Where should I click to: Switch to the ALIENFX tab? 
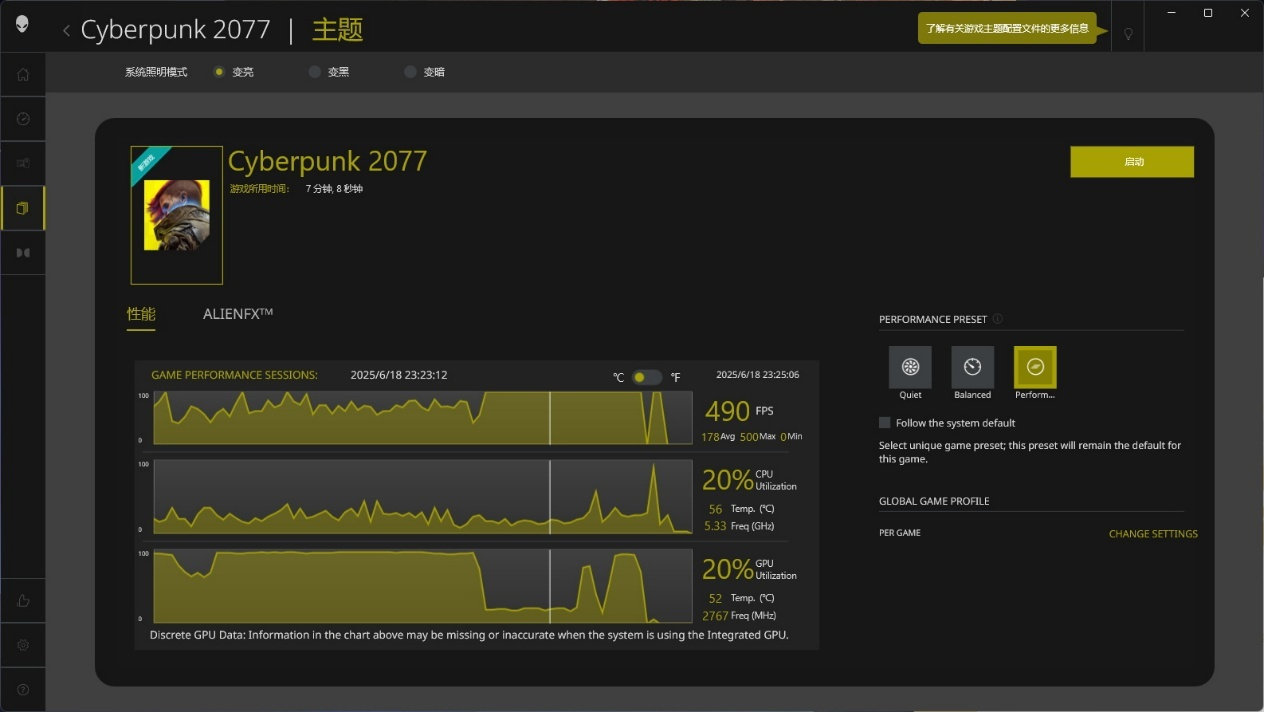pyautogui.click(x=238, y=314)
